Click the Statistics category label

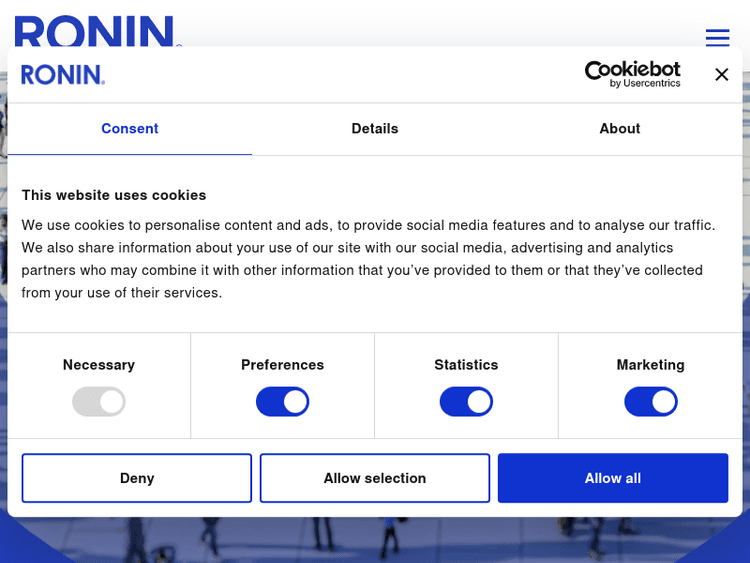click(466, 365)
